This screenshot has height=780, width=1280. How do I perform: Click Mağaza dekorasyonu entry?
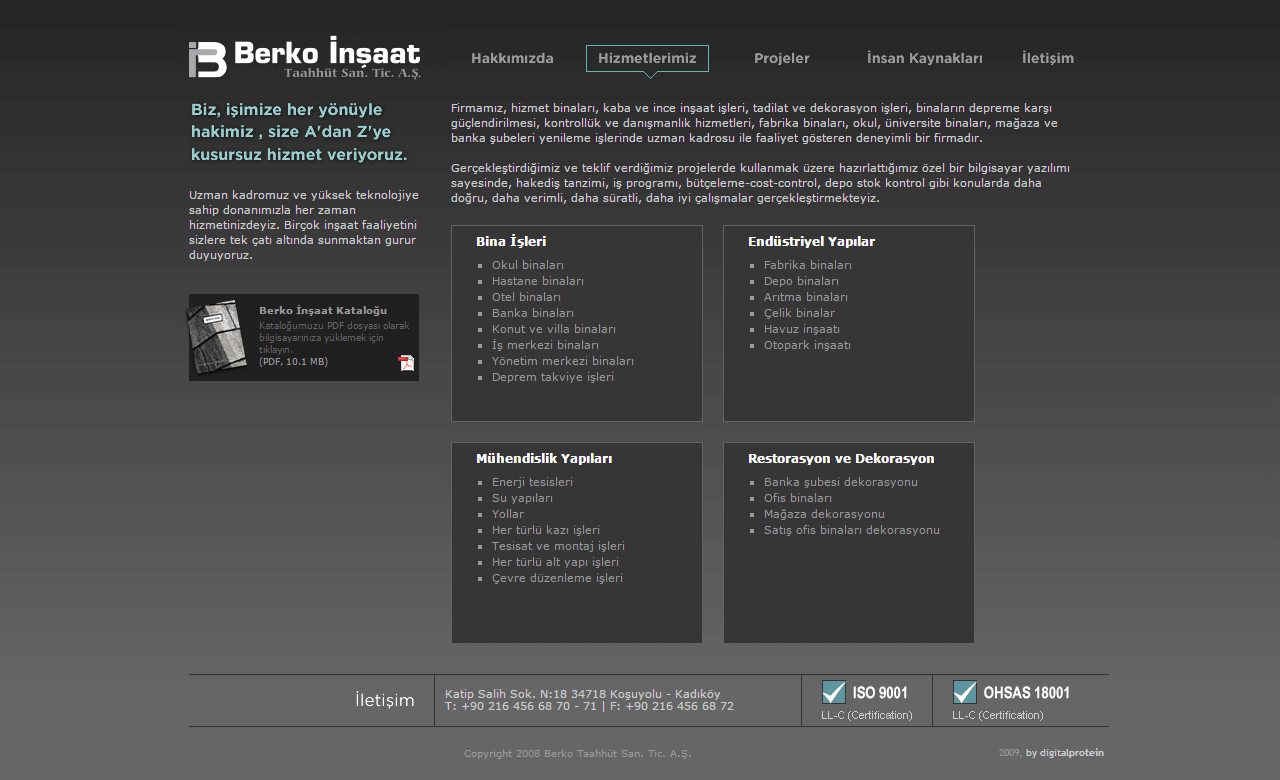point(824,514)
